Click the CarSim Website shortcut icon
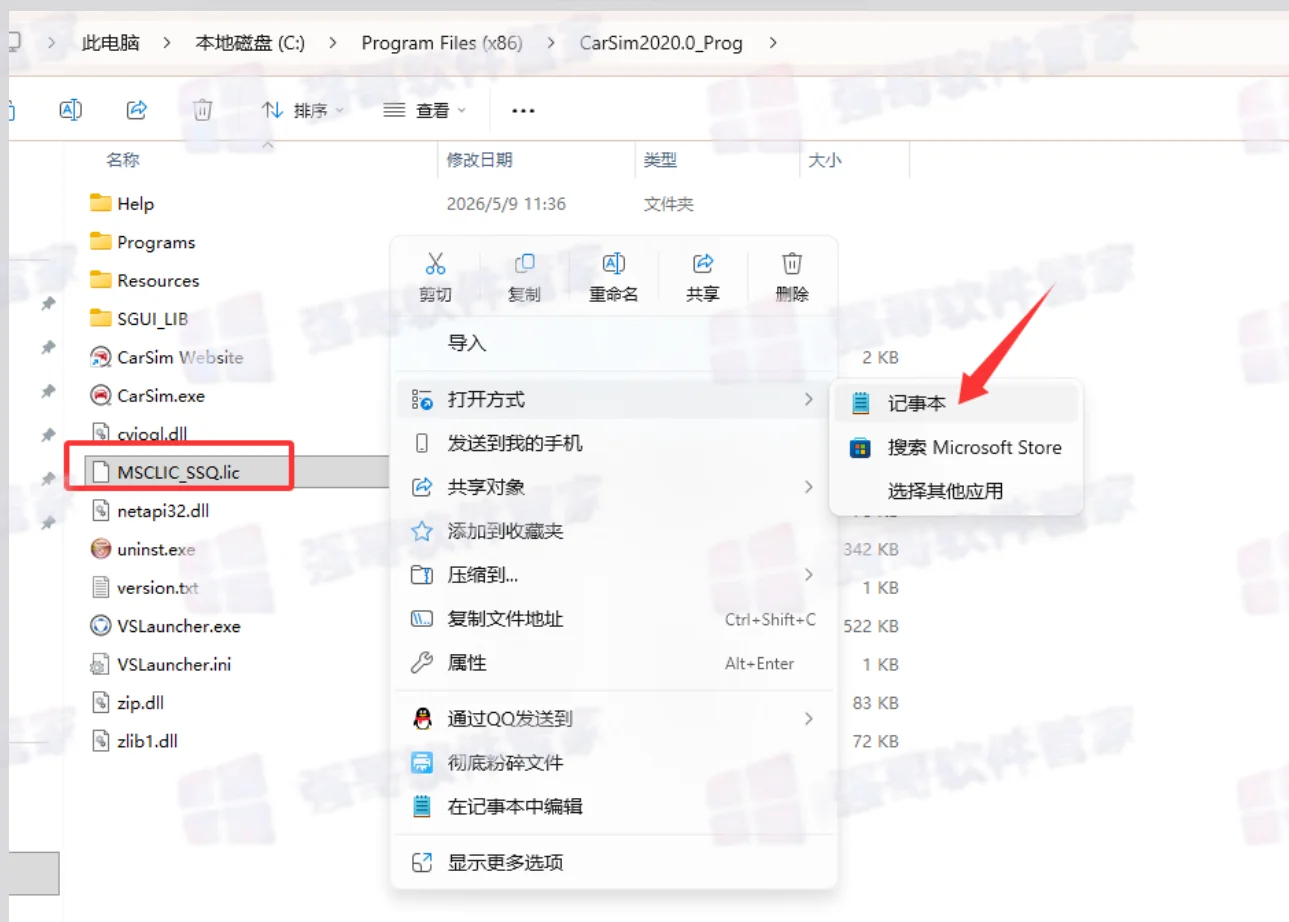1289x922 pixels. [x=100, y=357]
